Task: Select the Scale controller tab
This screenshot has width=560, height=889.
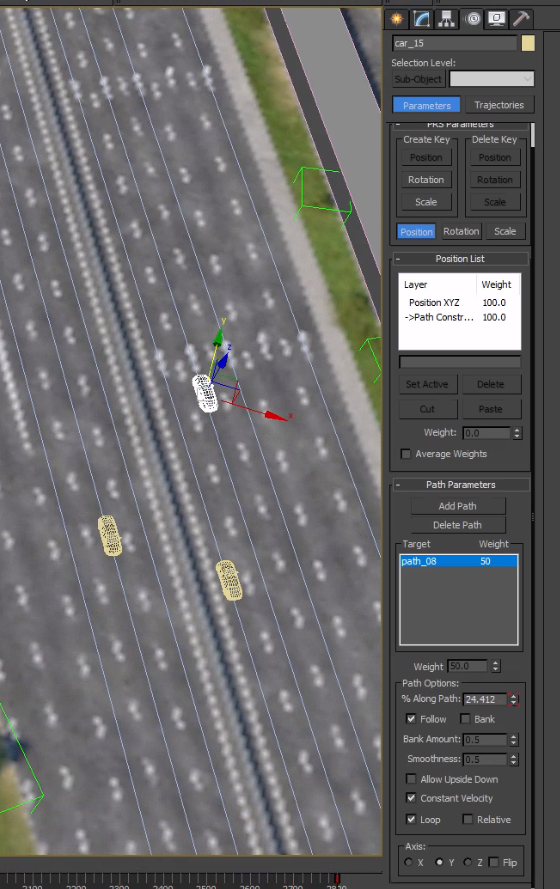Action: pos(505,231)
